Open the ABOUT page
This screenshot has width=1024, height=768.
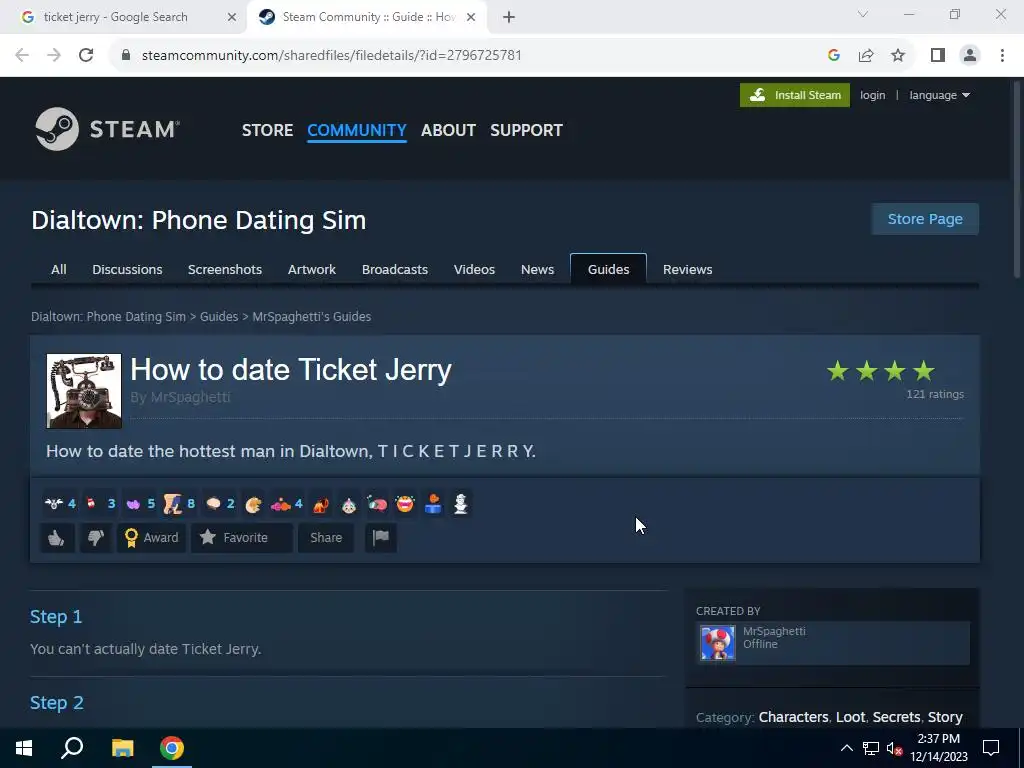click(x=448, y=130)
